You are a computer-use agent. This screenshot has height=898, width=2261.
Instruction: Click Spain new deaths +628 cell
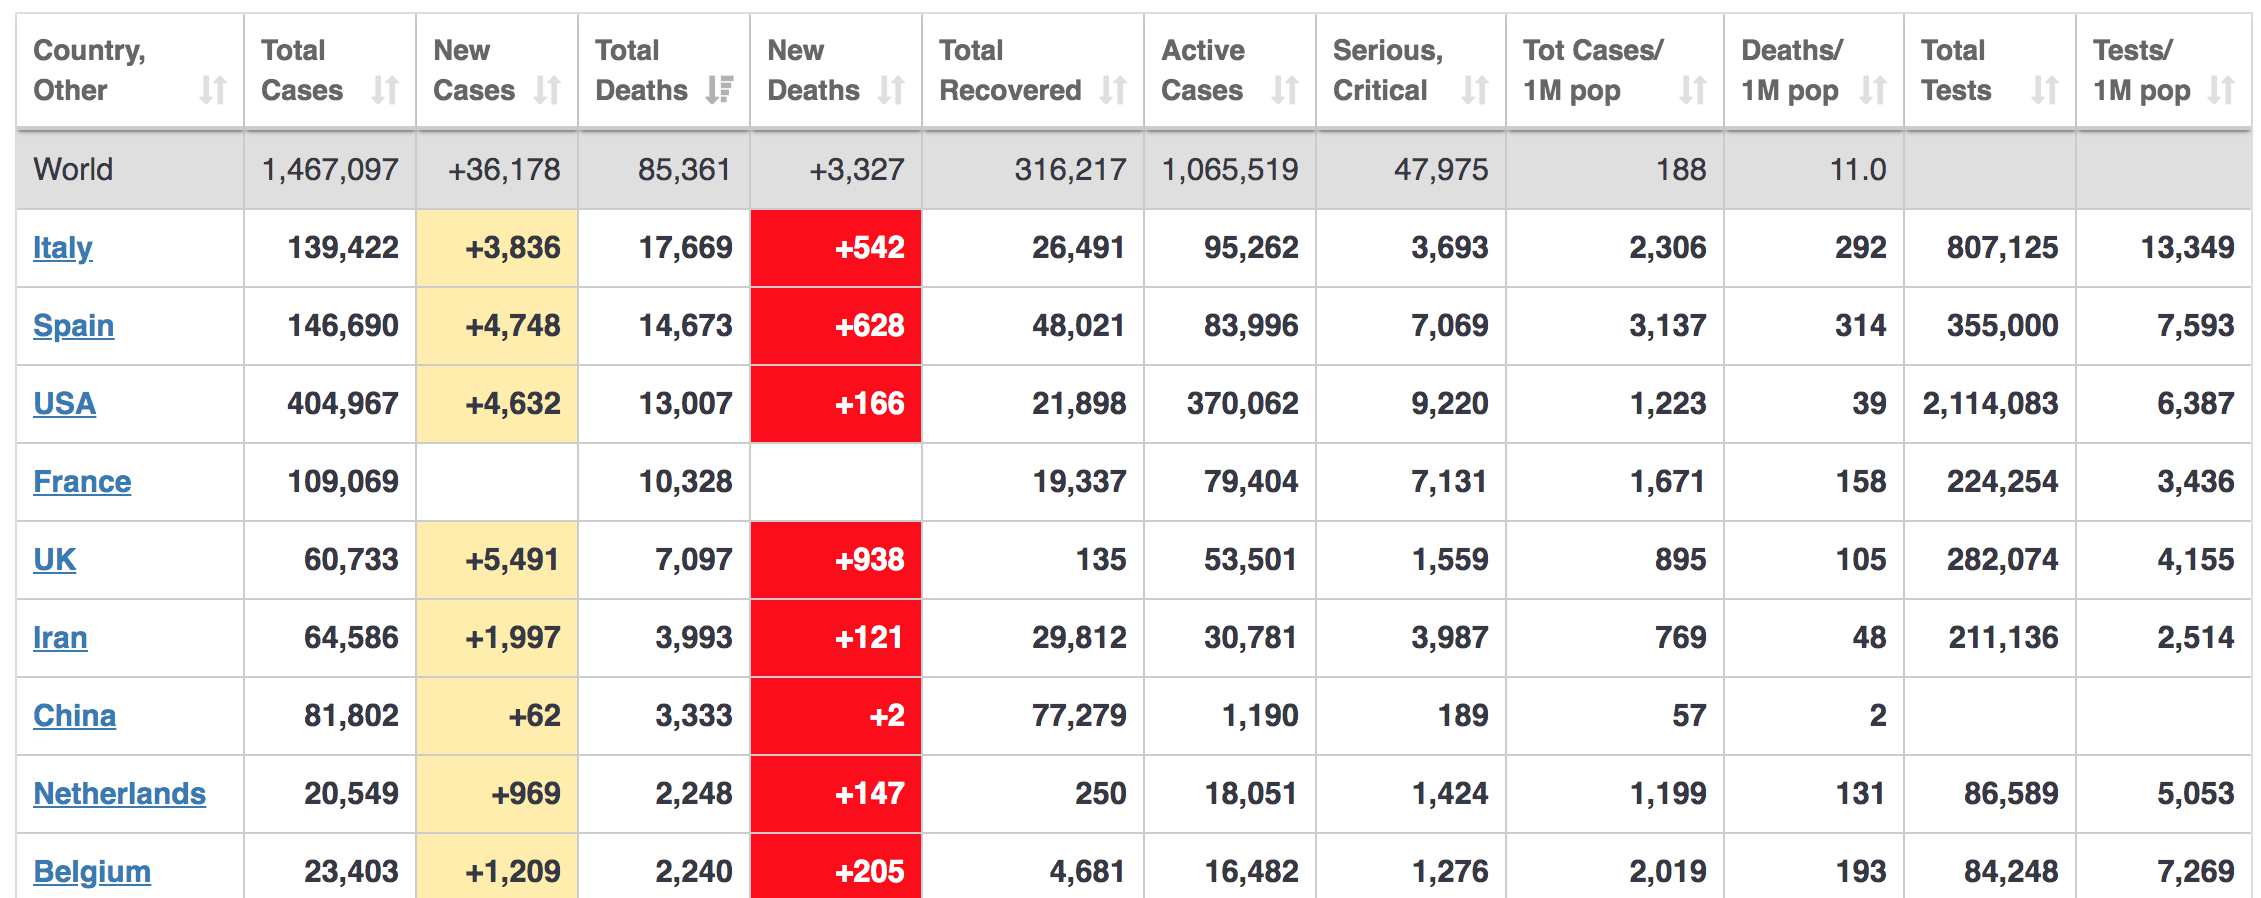pyautogui.click(x=836, y=326)
